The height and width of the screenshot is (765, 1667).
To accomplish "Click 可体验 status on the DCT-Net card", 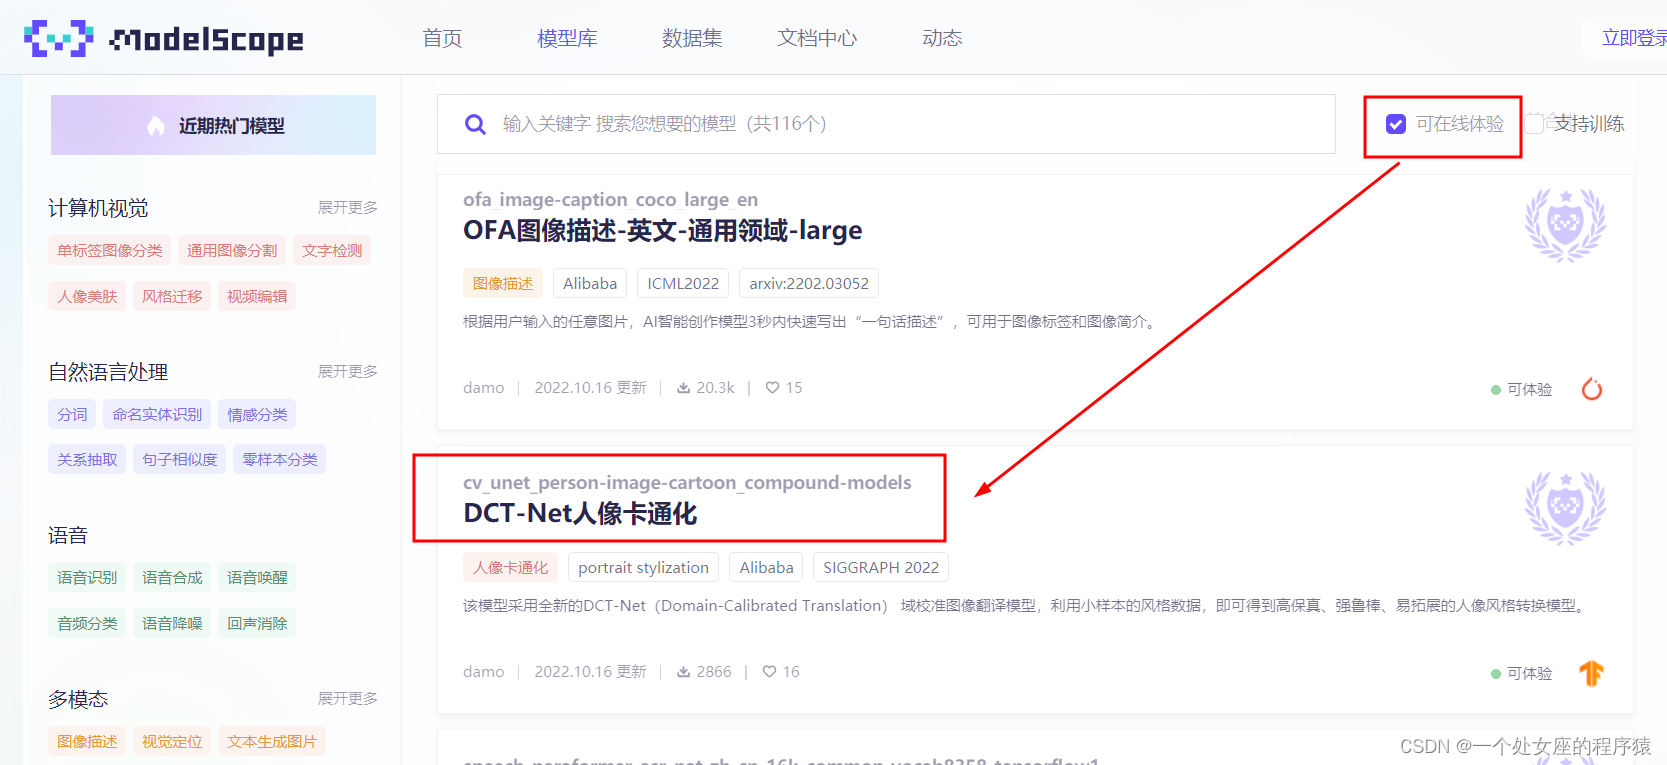I will click(x=1522, y=673).
